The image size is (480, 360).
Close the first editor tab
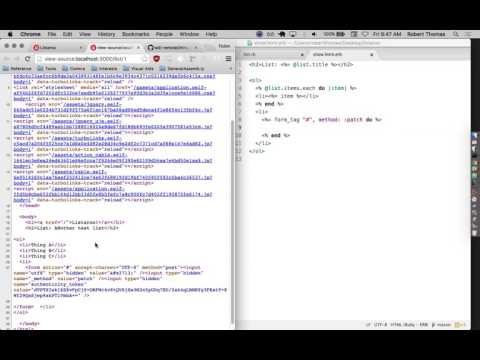tap(302, 54)
